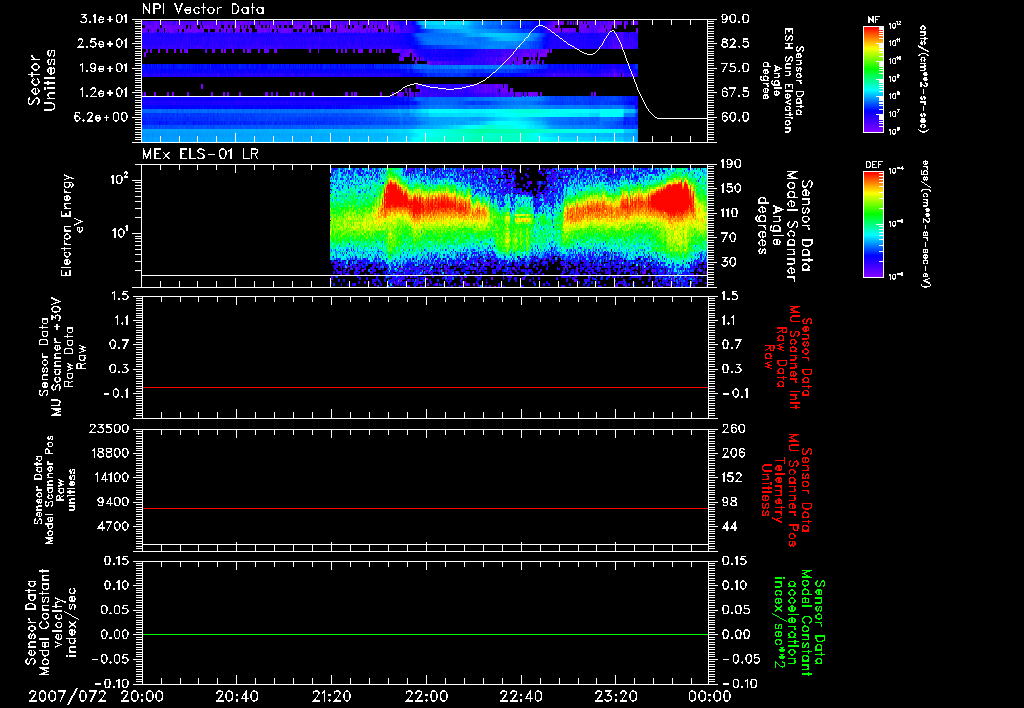Click the 110 scanner angle value
1024x708 pixels.
click(731, 213)
